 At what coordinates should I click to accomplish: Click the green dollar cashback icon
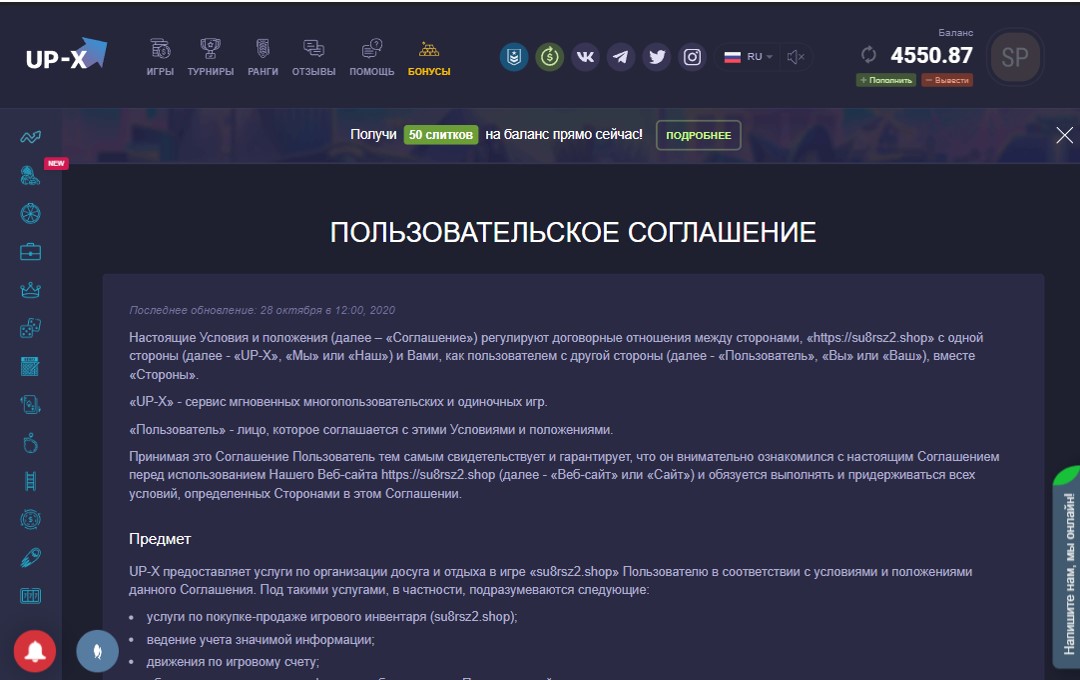coord(549,57)
